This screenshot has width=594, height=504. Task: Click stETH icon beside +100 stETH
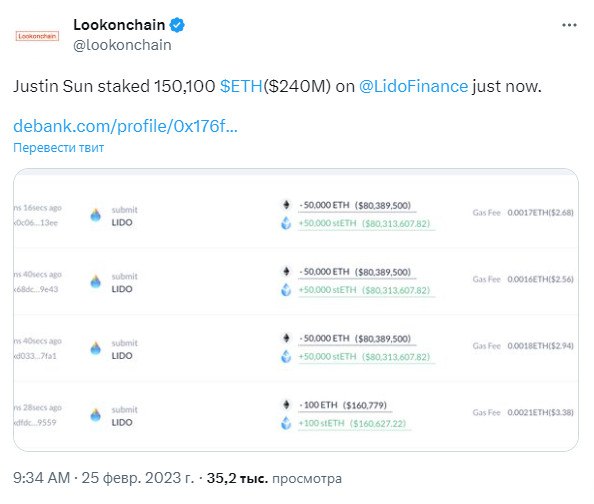point(286,423)
